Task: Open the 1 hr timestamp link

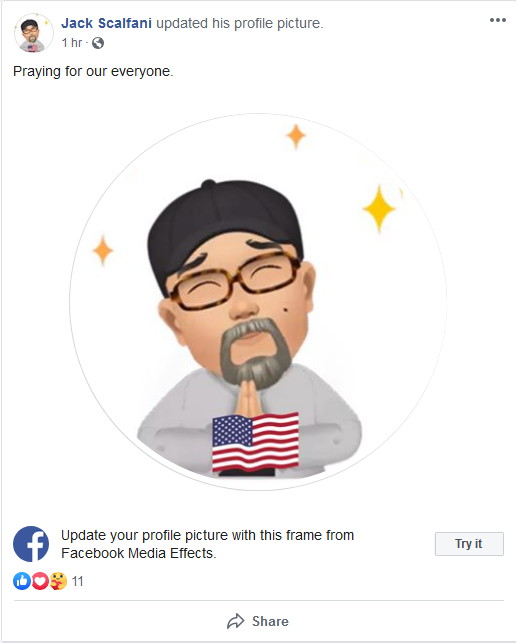Action: click(x=72, y=43)
